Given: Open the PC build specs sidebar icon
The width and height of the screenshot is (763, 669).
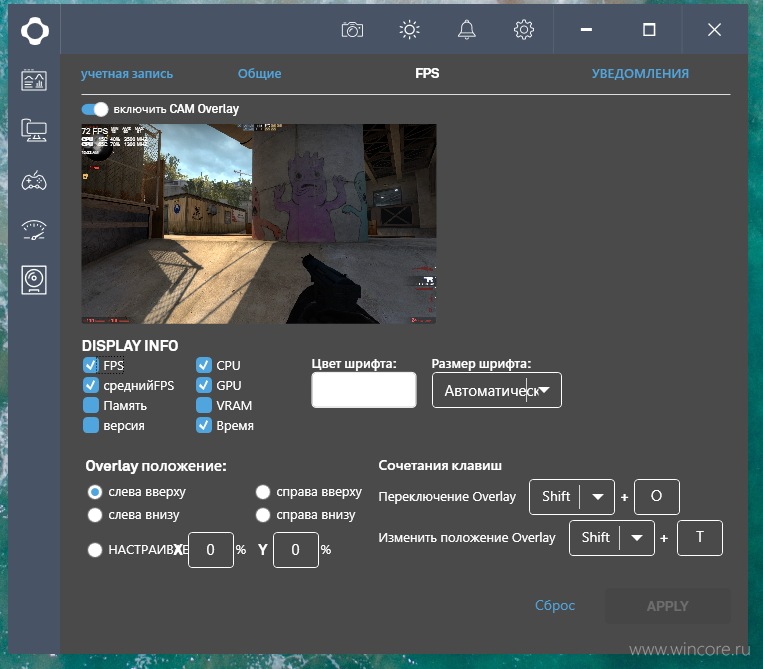Looking at the screenshot, I should click(x=34, y=130).
